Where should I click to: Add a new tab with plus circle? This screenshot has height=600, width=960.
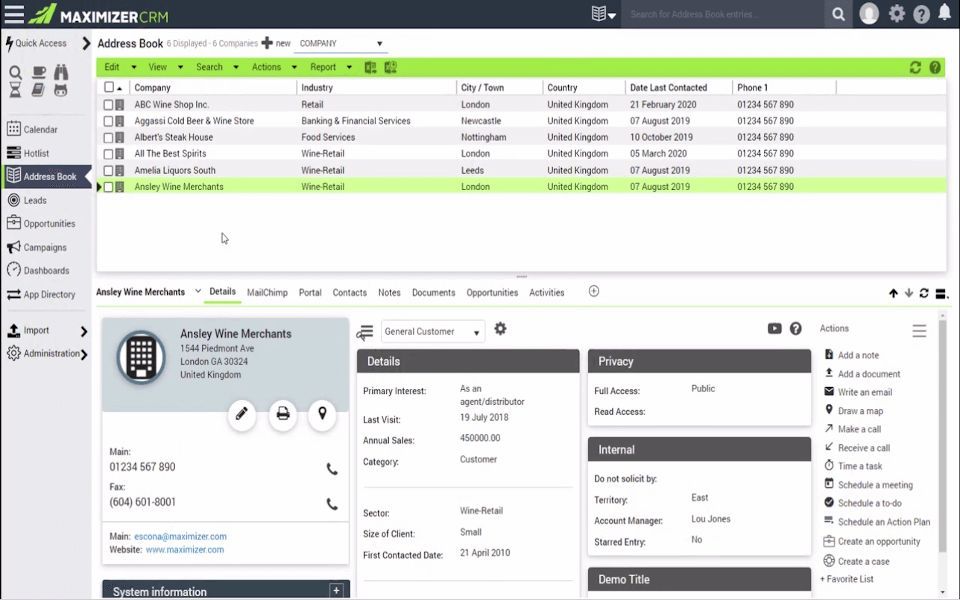(594, 291)
